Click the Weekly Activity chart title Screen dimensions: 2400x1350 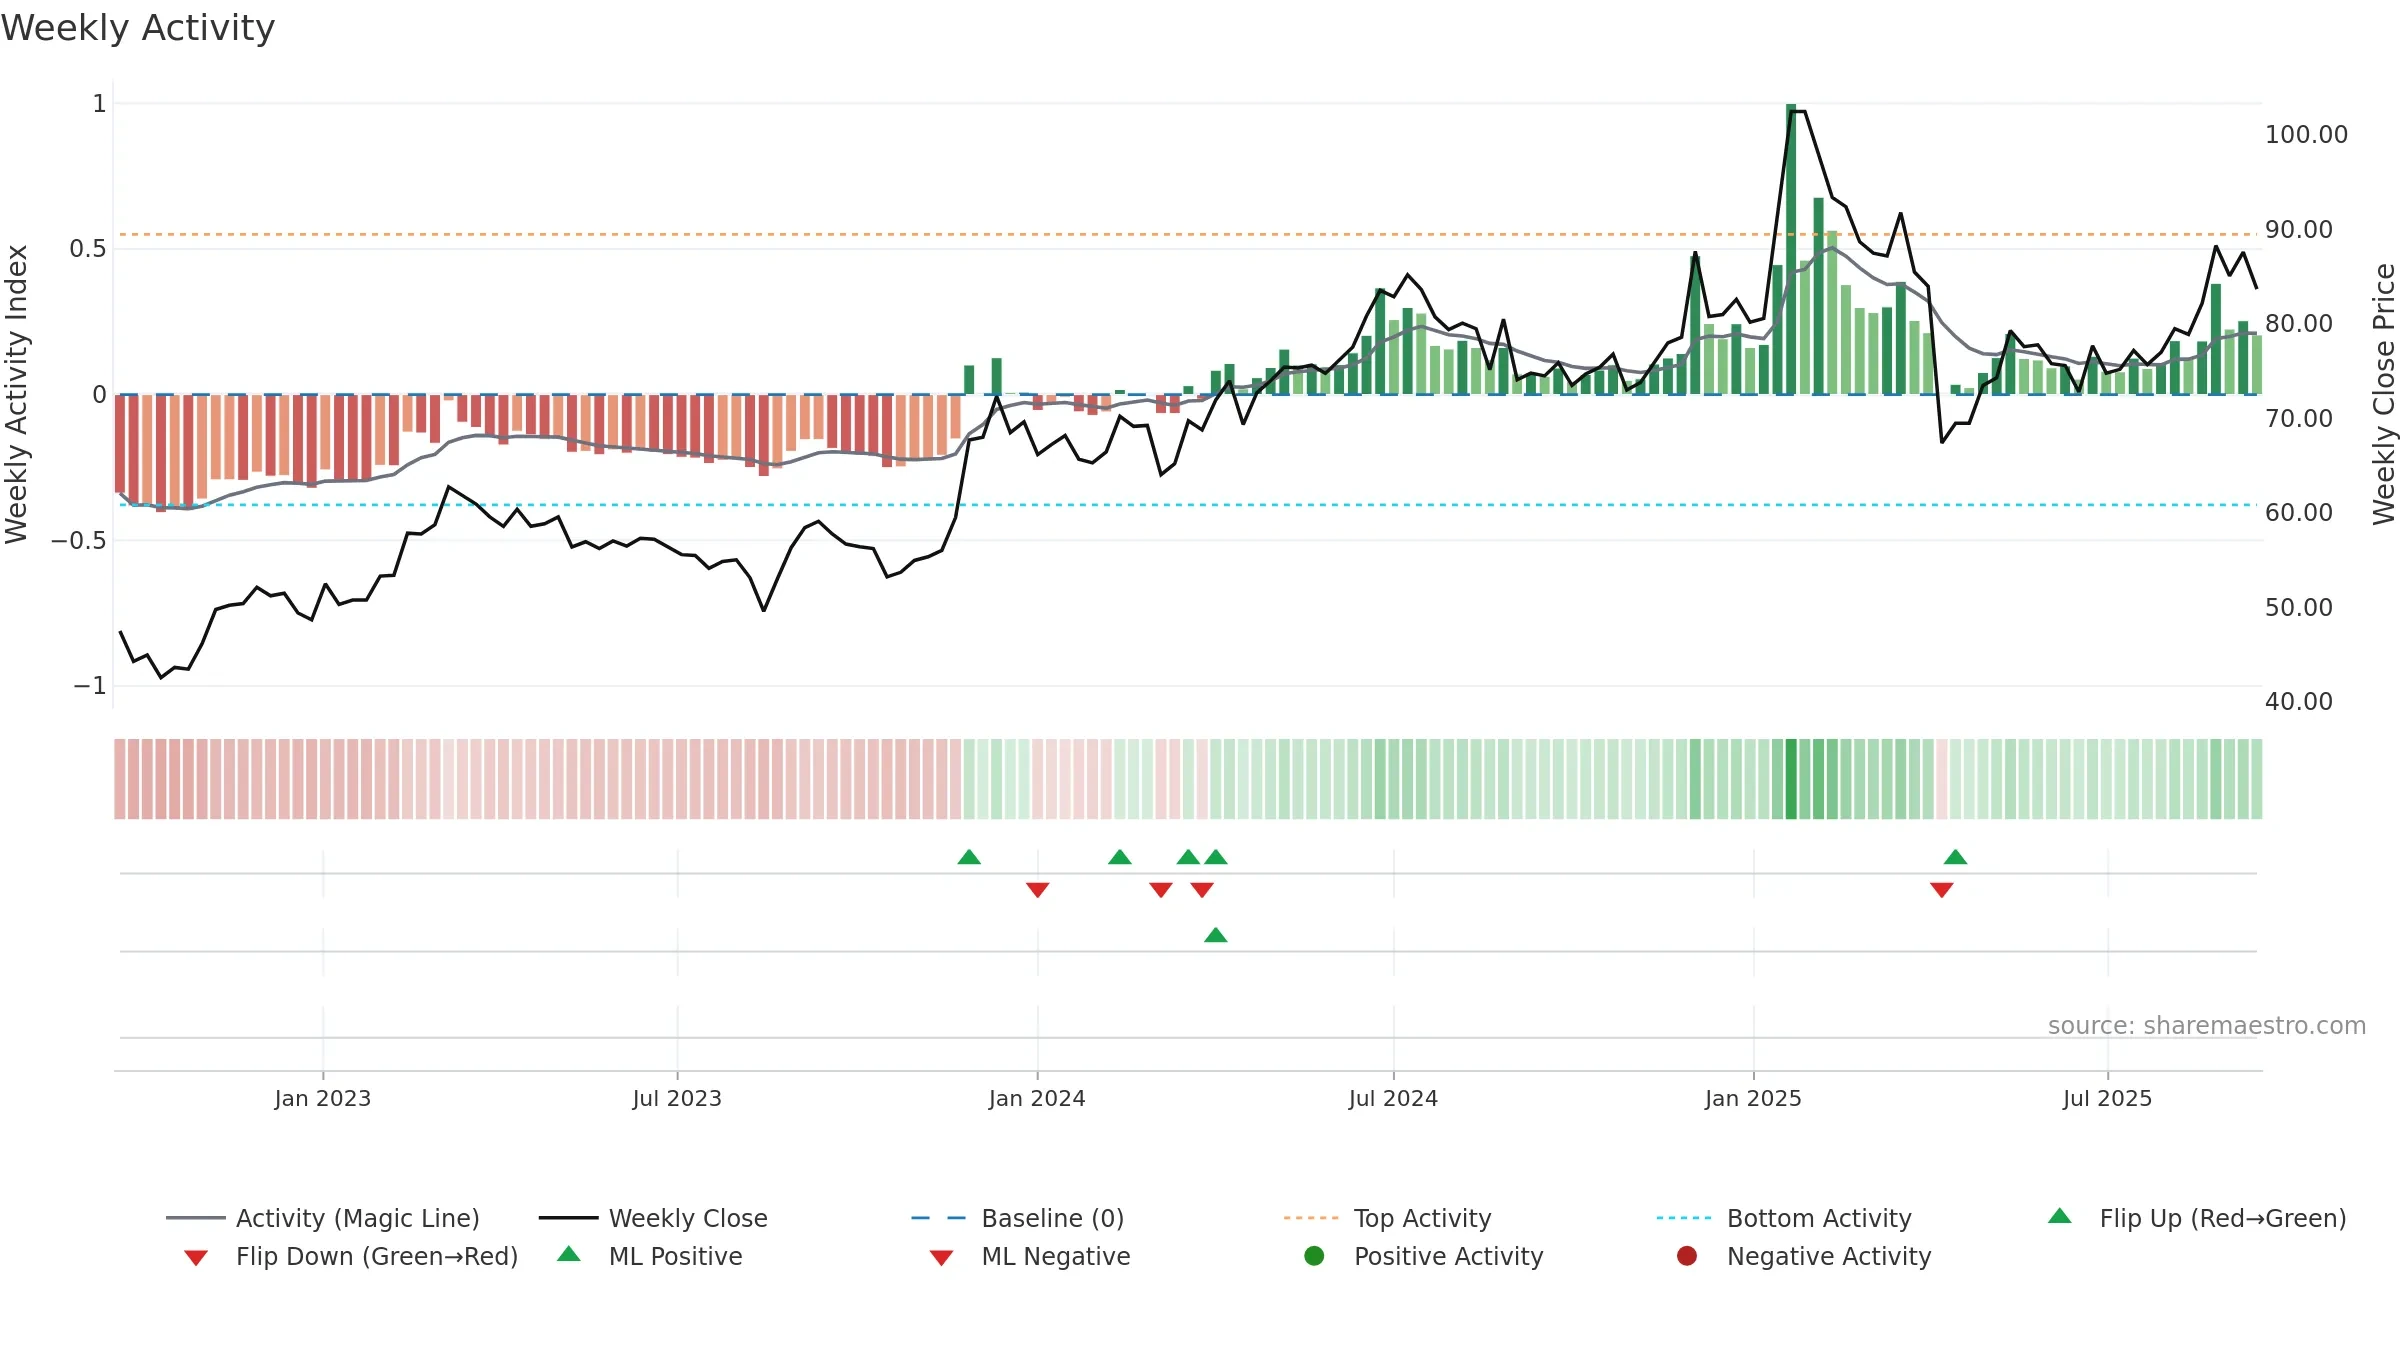tap(138, 28)
